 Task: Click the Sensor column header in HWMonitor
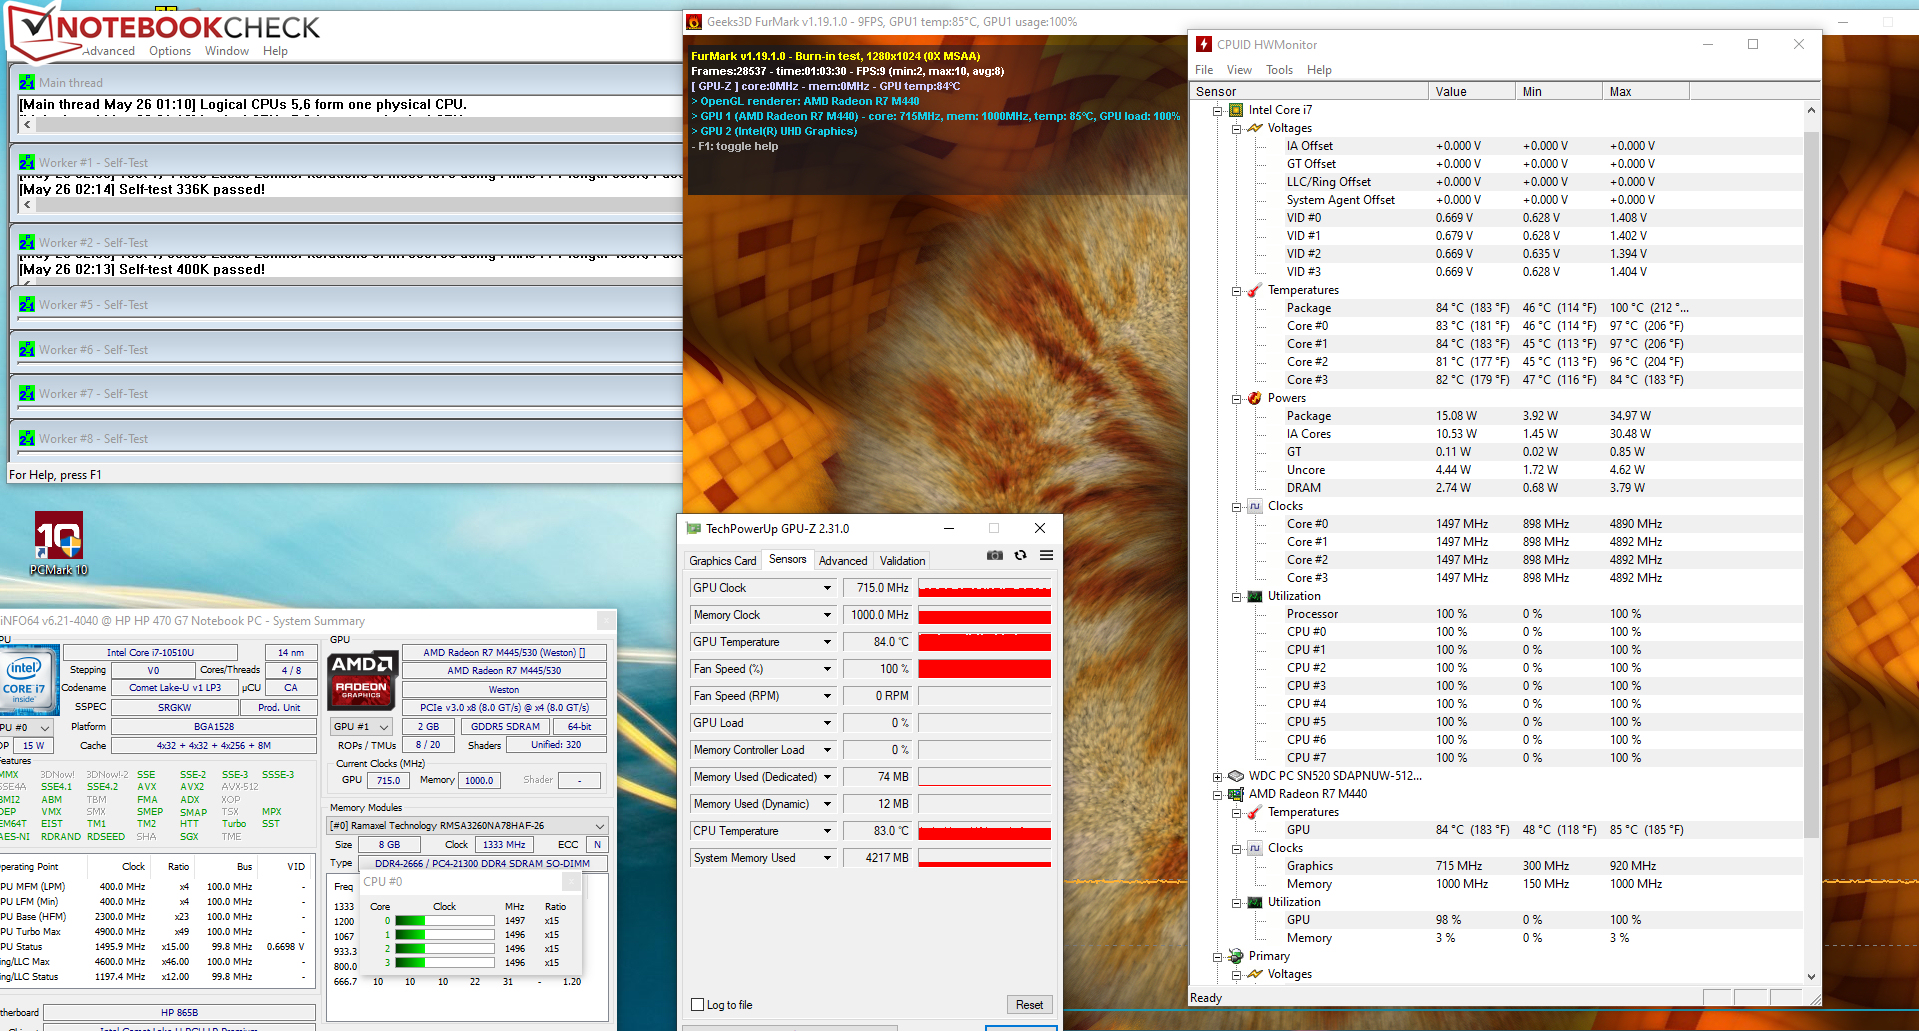tap(1309, 92)
